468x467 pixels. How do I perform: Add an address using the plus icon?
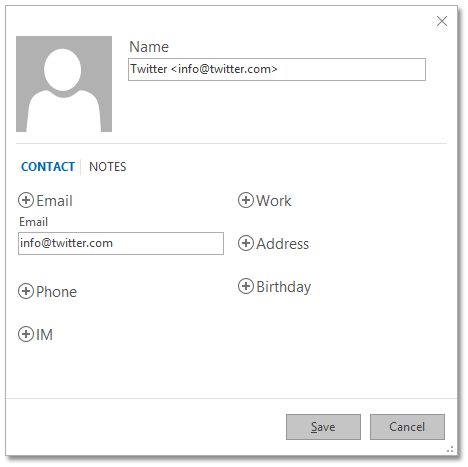(246, 243)
